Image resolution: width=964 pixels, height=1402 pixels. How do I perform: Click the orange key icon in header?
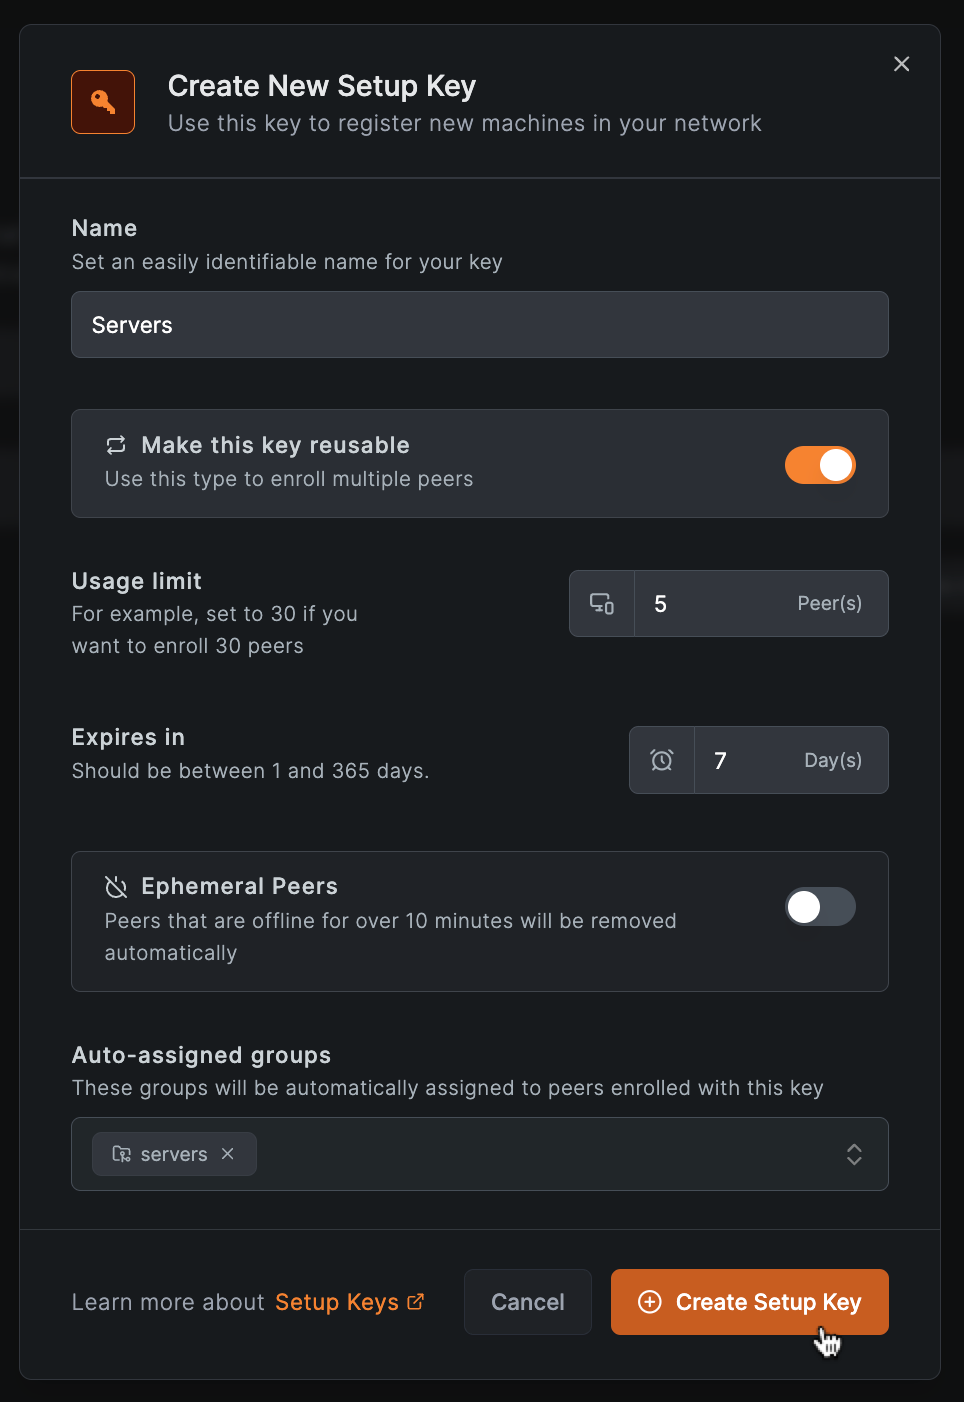point(103,102)
